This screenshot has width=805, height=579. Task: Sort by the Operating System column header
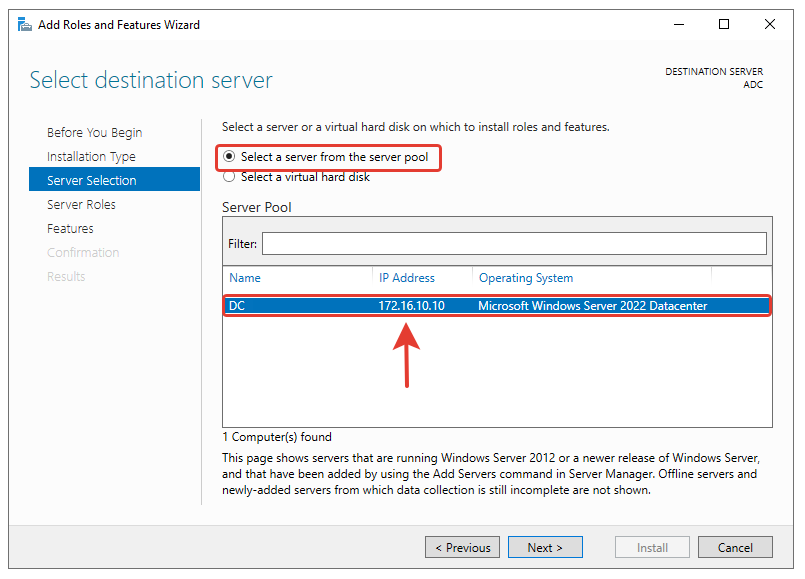click(x=526, y=278)
